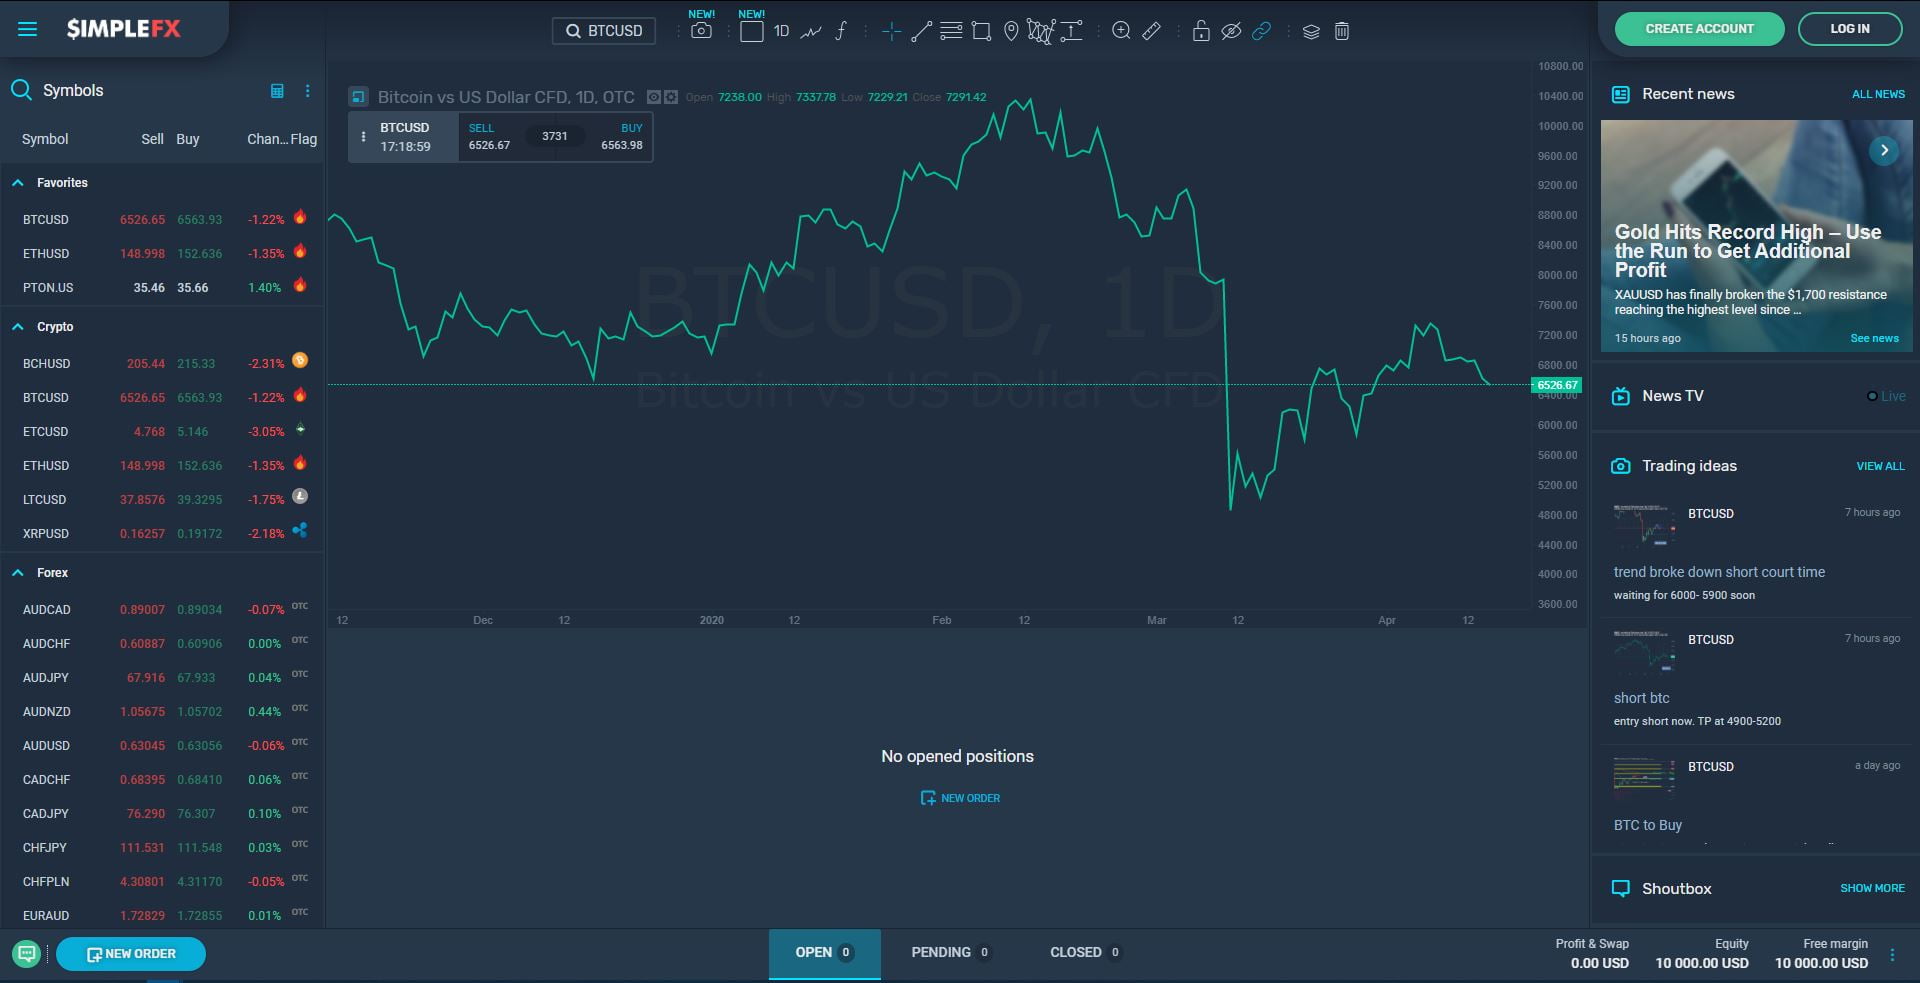Select ETHUSD in the Favorites list

pyautogui.click(x=162, y=254)
